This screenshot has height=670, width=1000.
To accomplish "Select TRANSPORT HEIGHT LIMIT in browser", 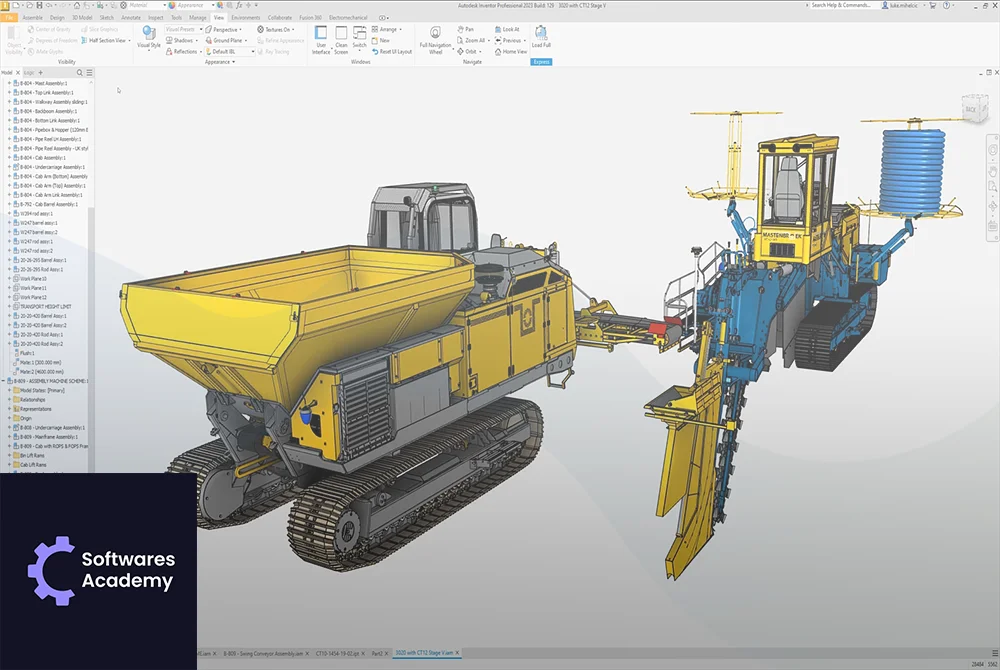I will [45, 307].
